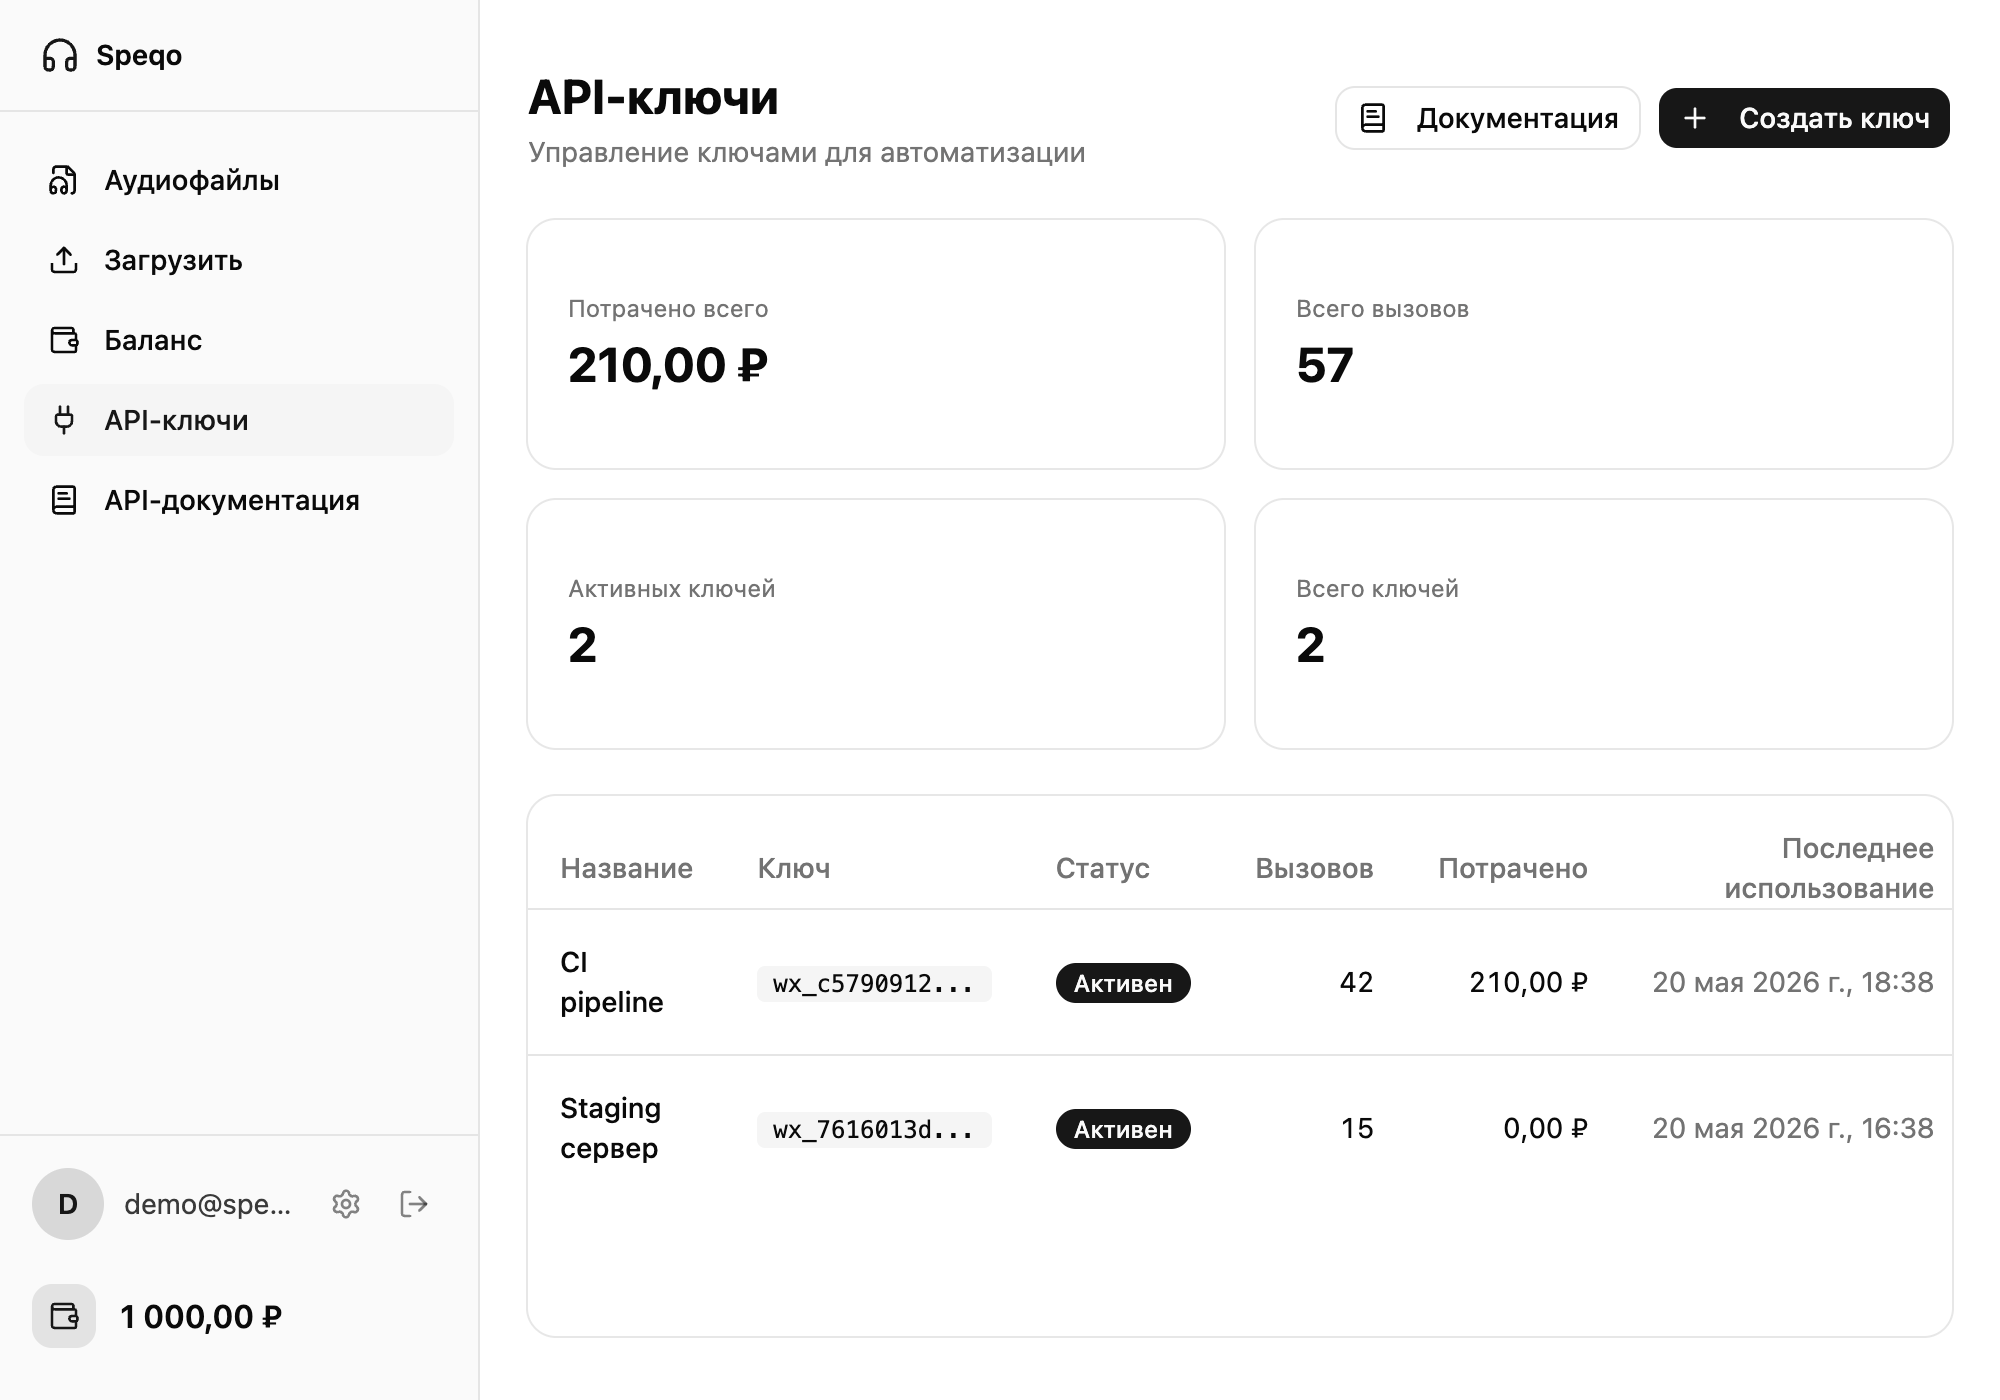Click the date 20 мая 2026 г., 18:38
2000x1400 pixels.
click(x=1793, y=982)
